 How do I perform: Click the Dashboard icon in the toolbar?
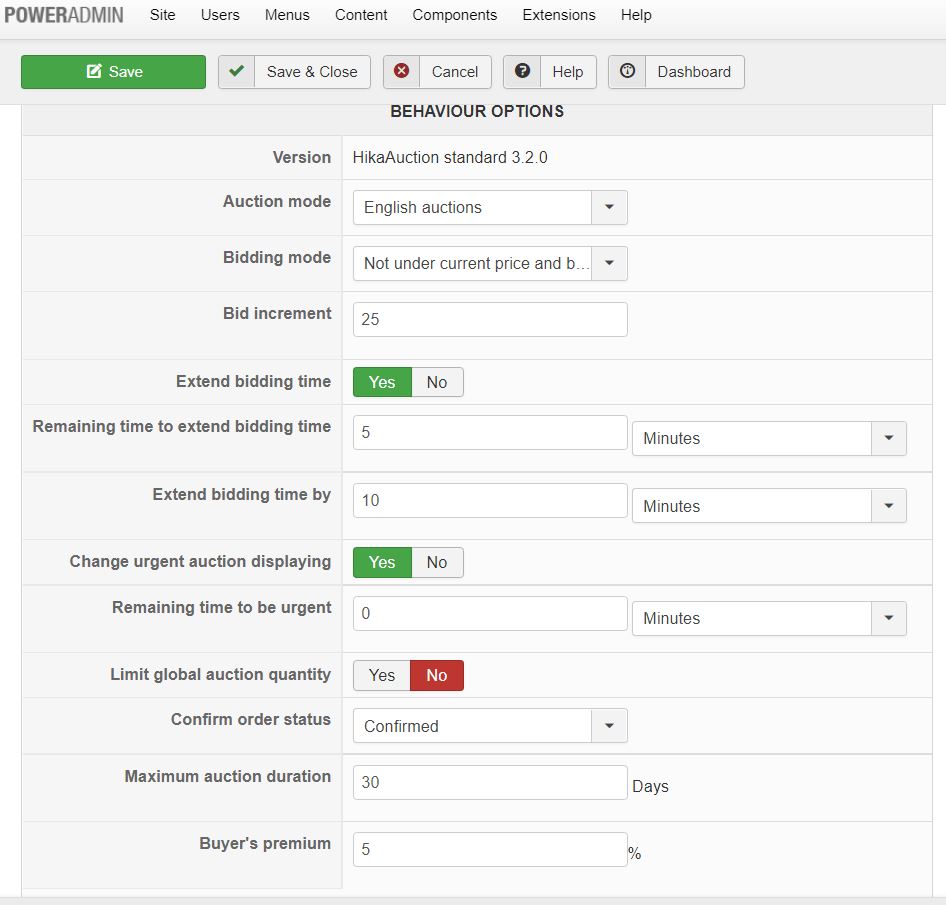coord(628,72)
